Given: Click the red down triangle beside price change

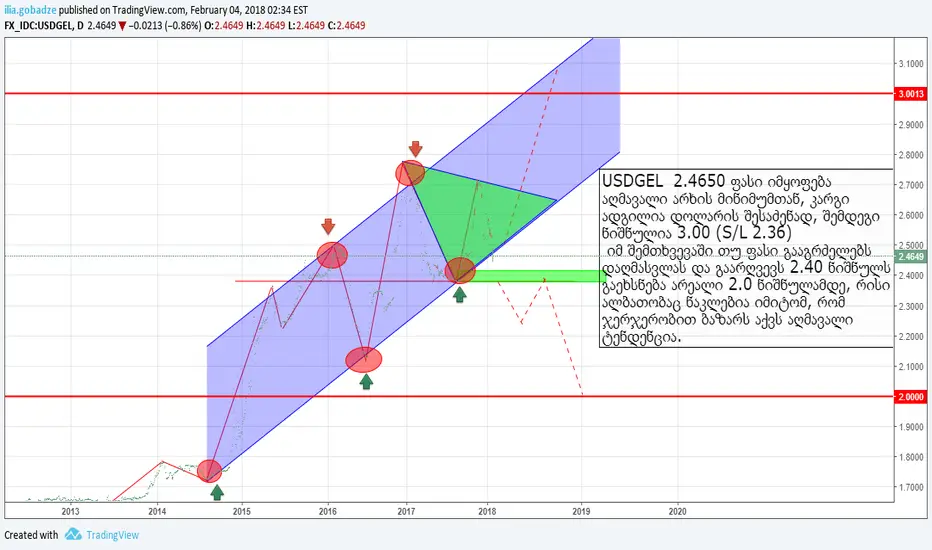Looking at the screenshot, I should (122, 26).
